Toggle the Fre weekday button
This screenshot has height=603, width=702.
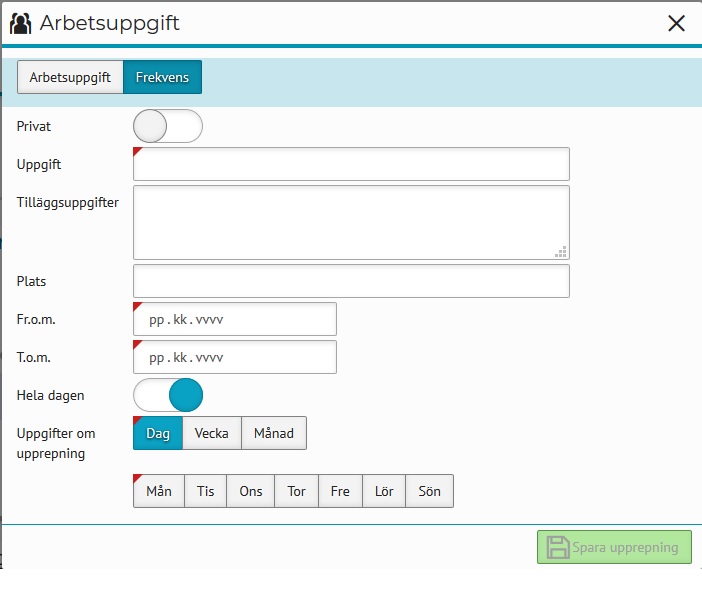click(x=340, y=491)
